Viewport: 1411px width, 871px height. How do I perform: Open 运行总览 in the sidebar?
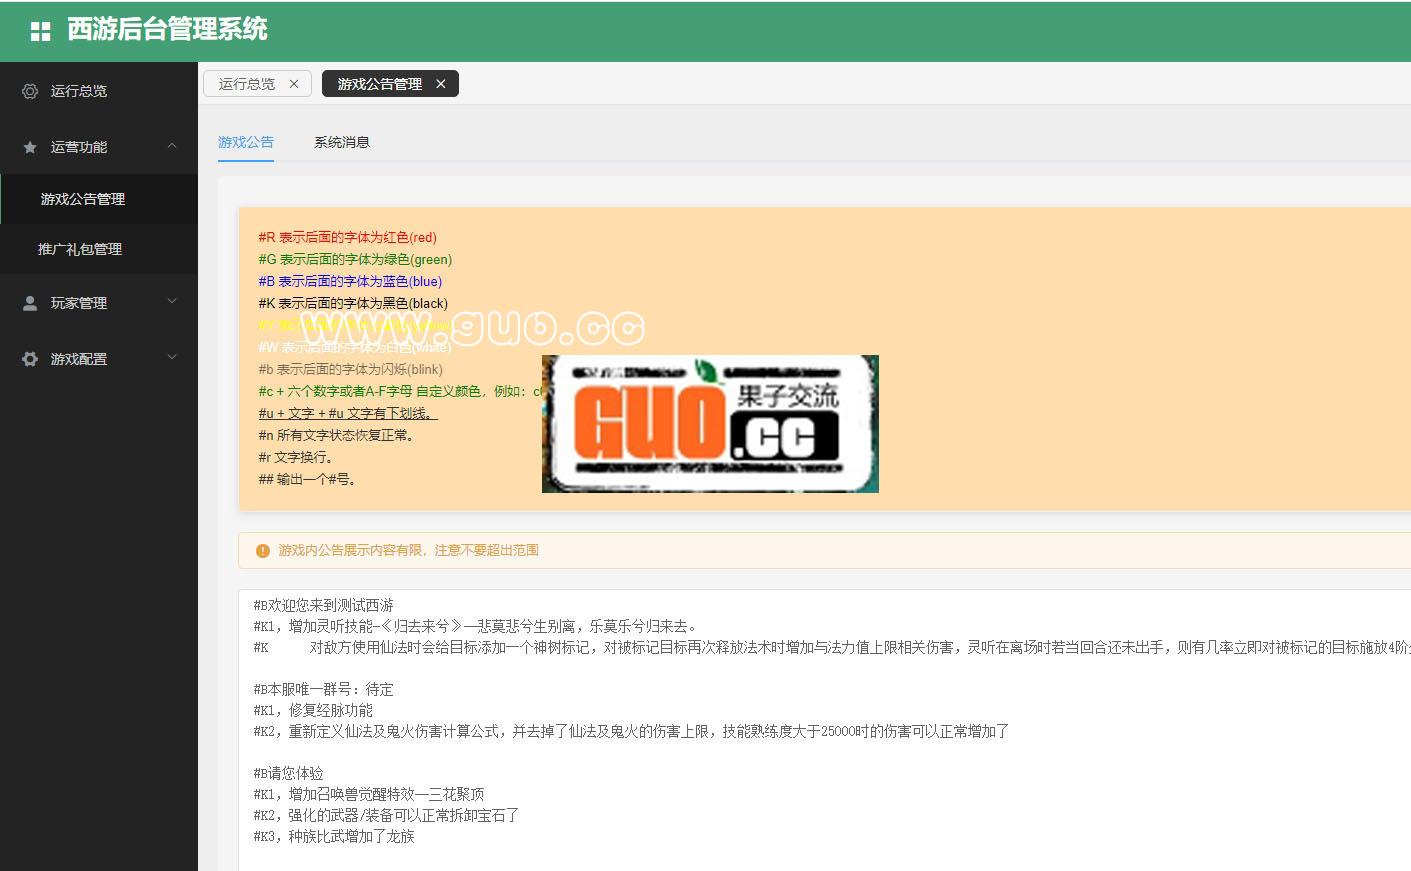99,91
